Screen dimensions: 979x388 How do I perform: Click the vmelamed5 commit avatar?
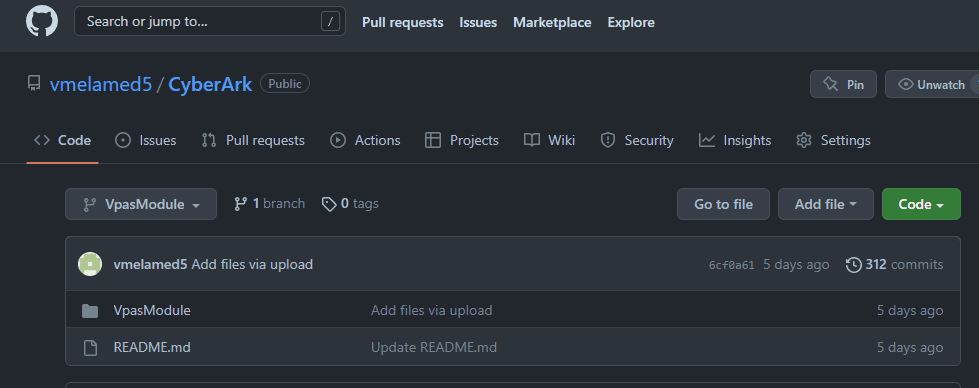click(x=90, y=264)
